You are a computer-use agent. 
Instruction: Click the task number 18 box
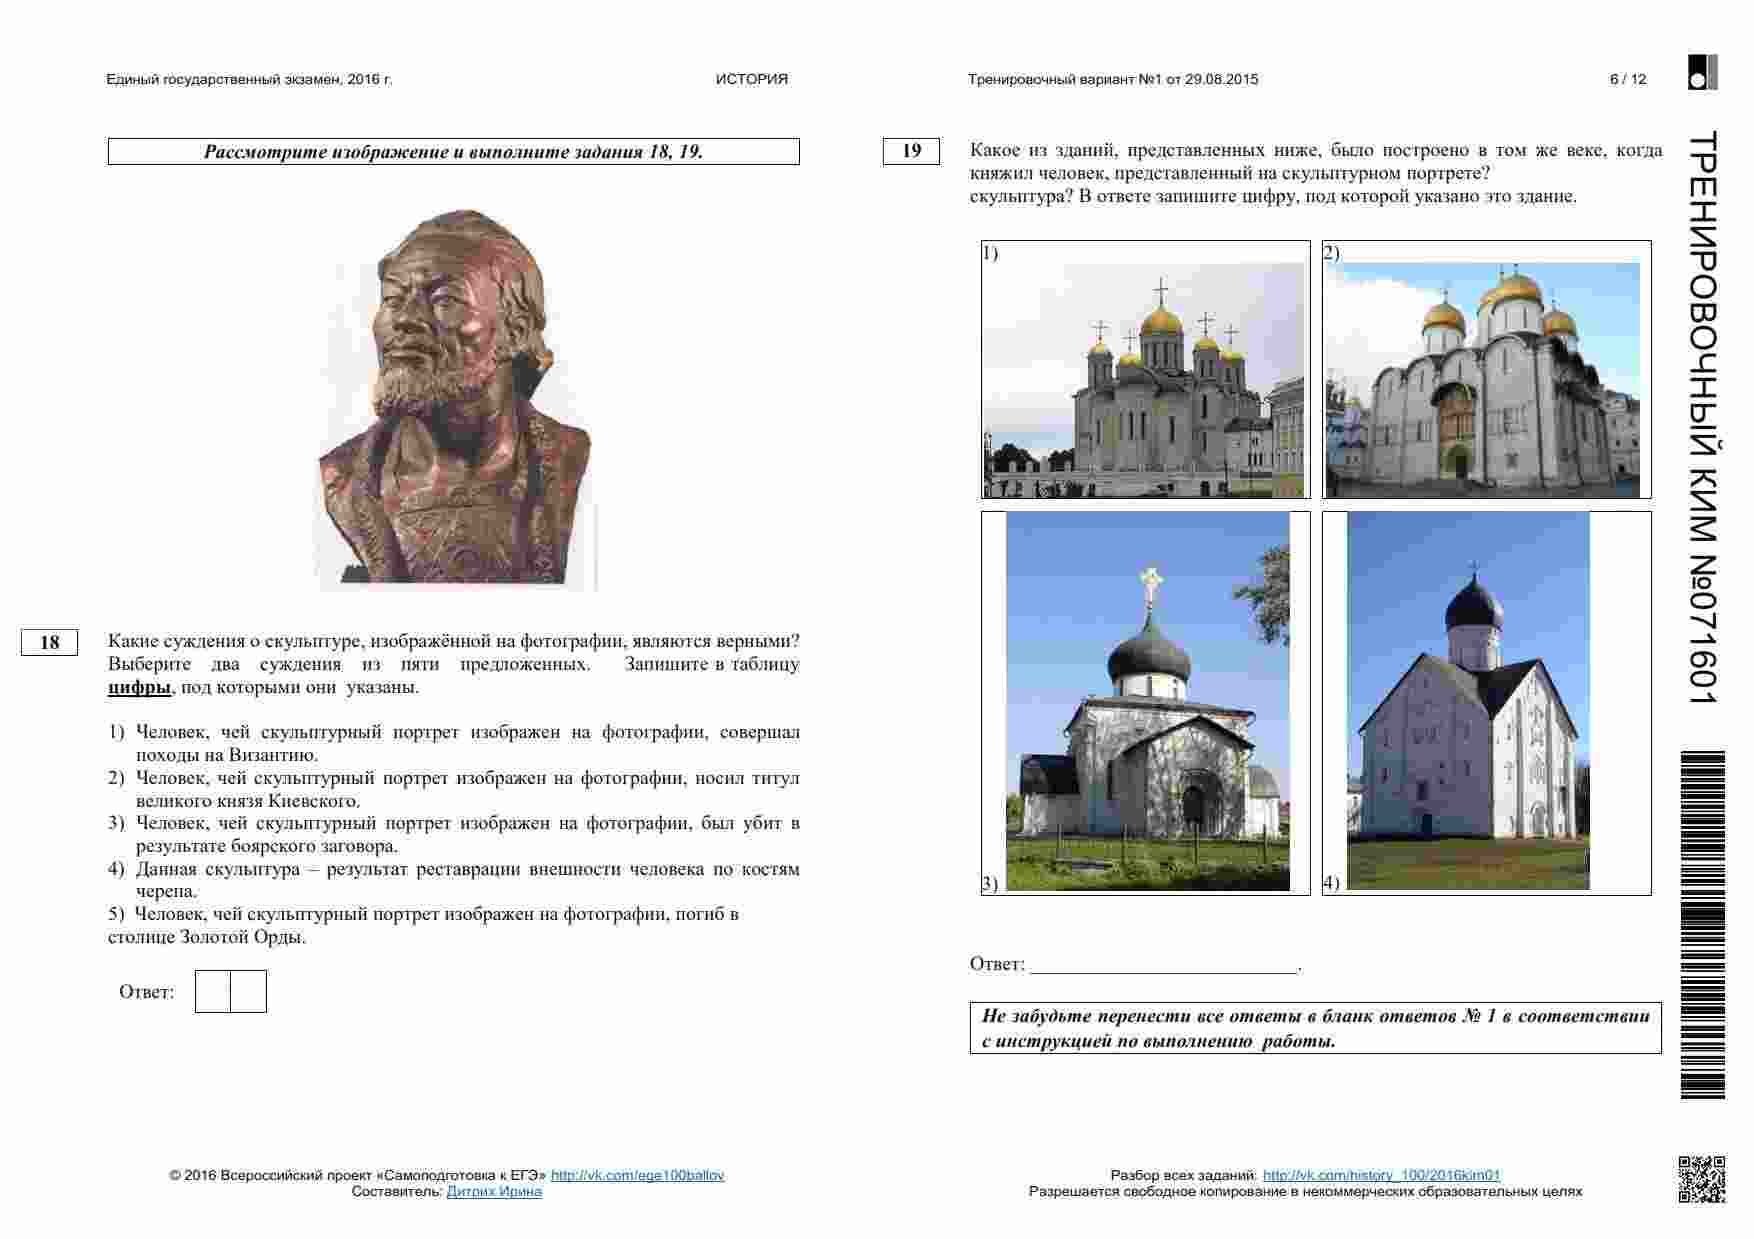tap(49, 642)
